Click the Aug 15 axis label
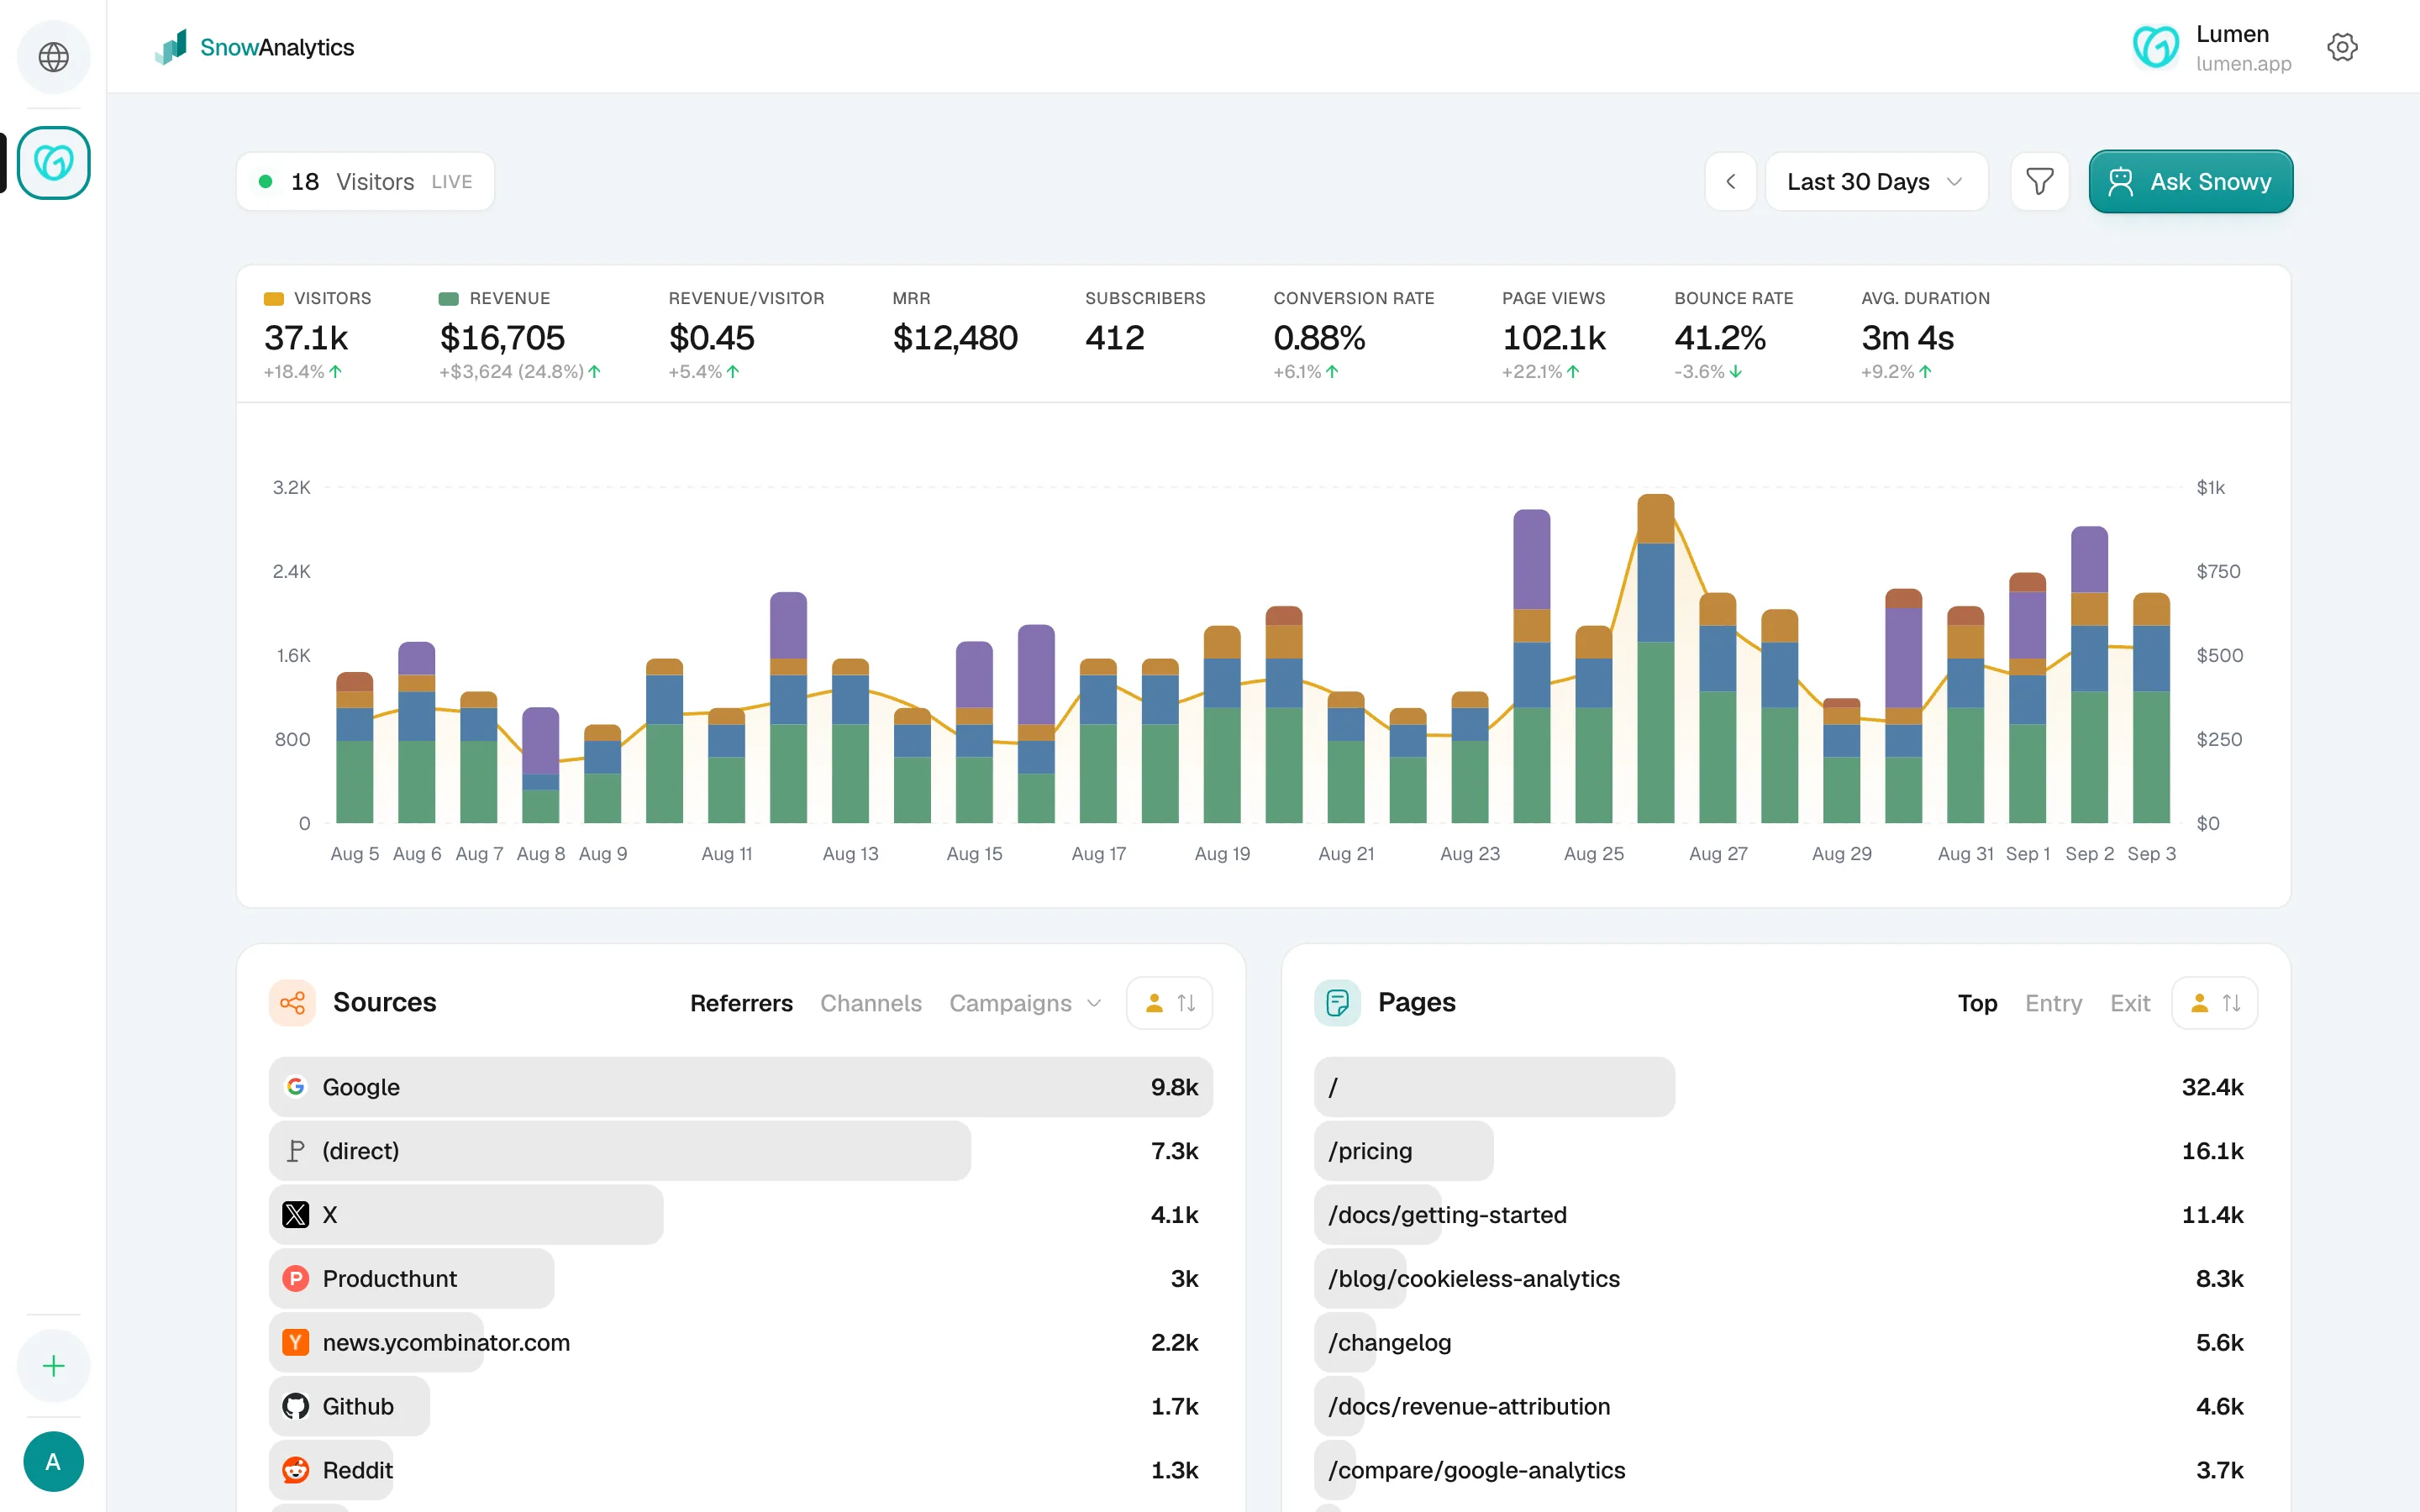 click(x=974, y=854)
